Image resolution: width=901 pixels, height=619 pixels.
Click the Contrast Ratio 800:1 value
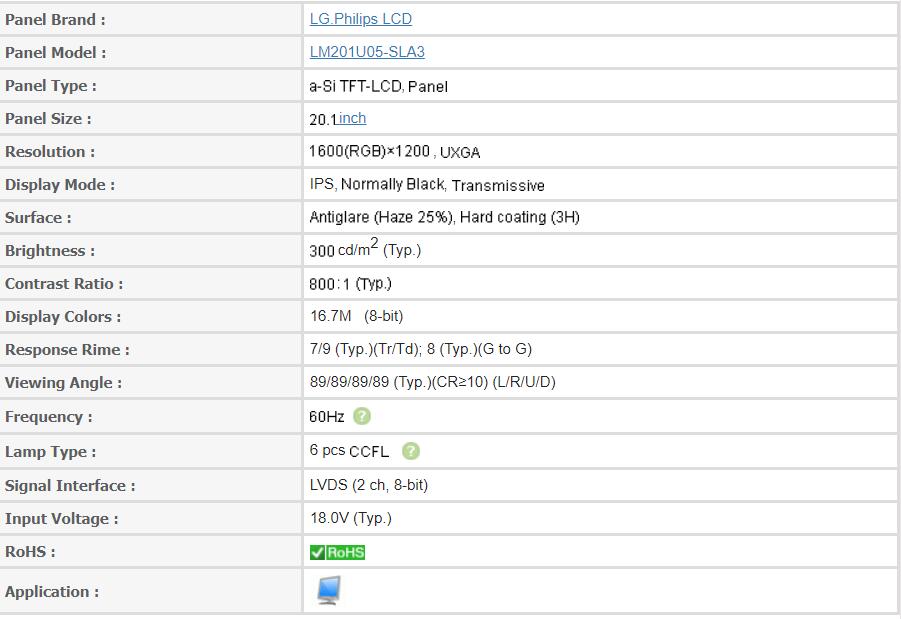(x=350, y=284)
